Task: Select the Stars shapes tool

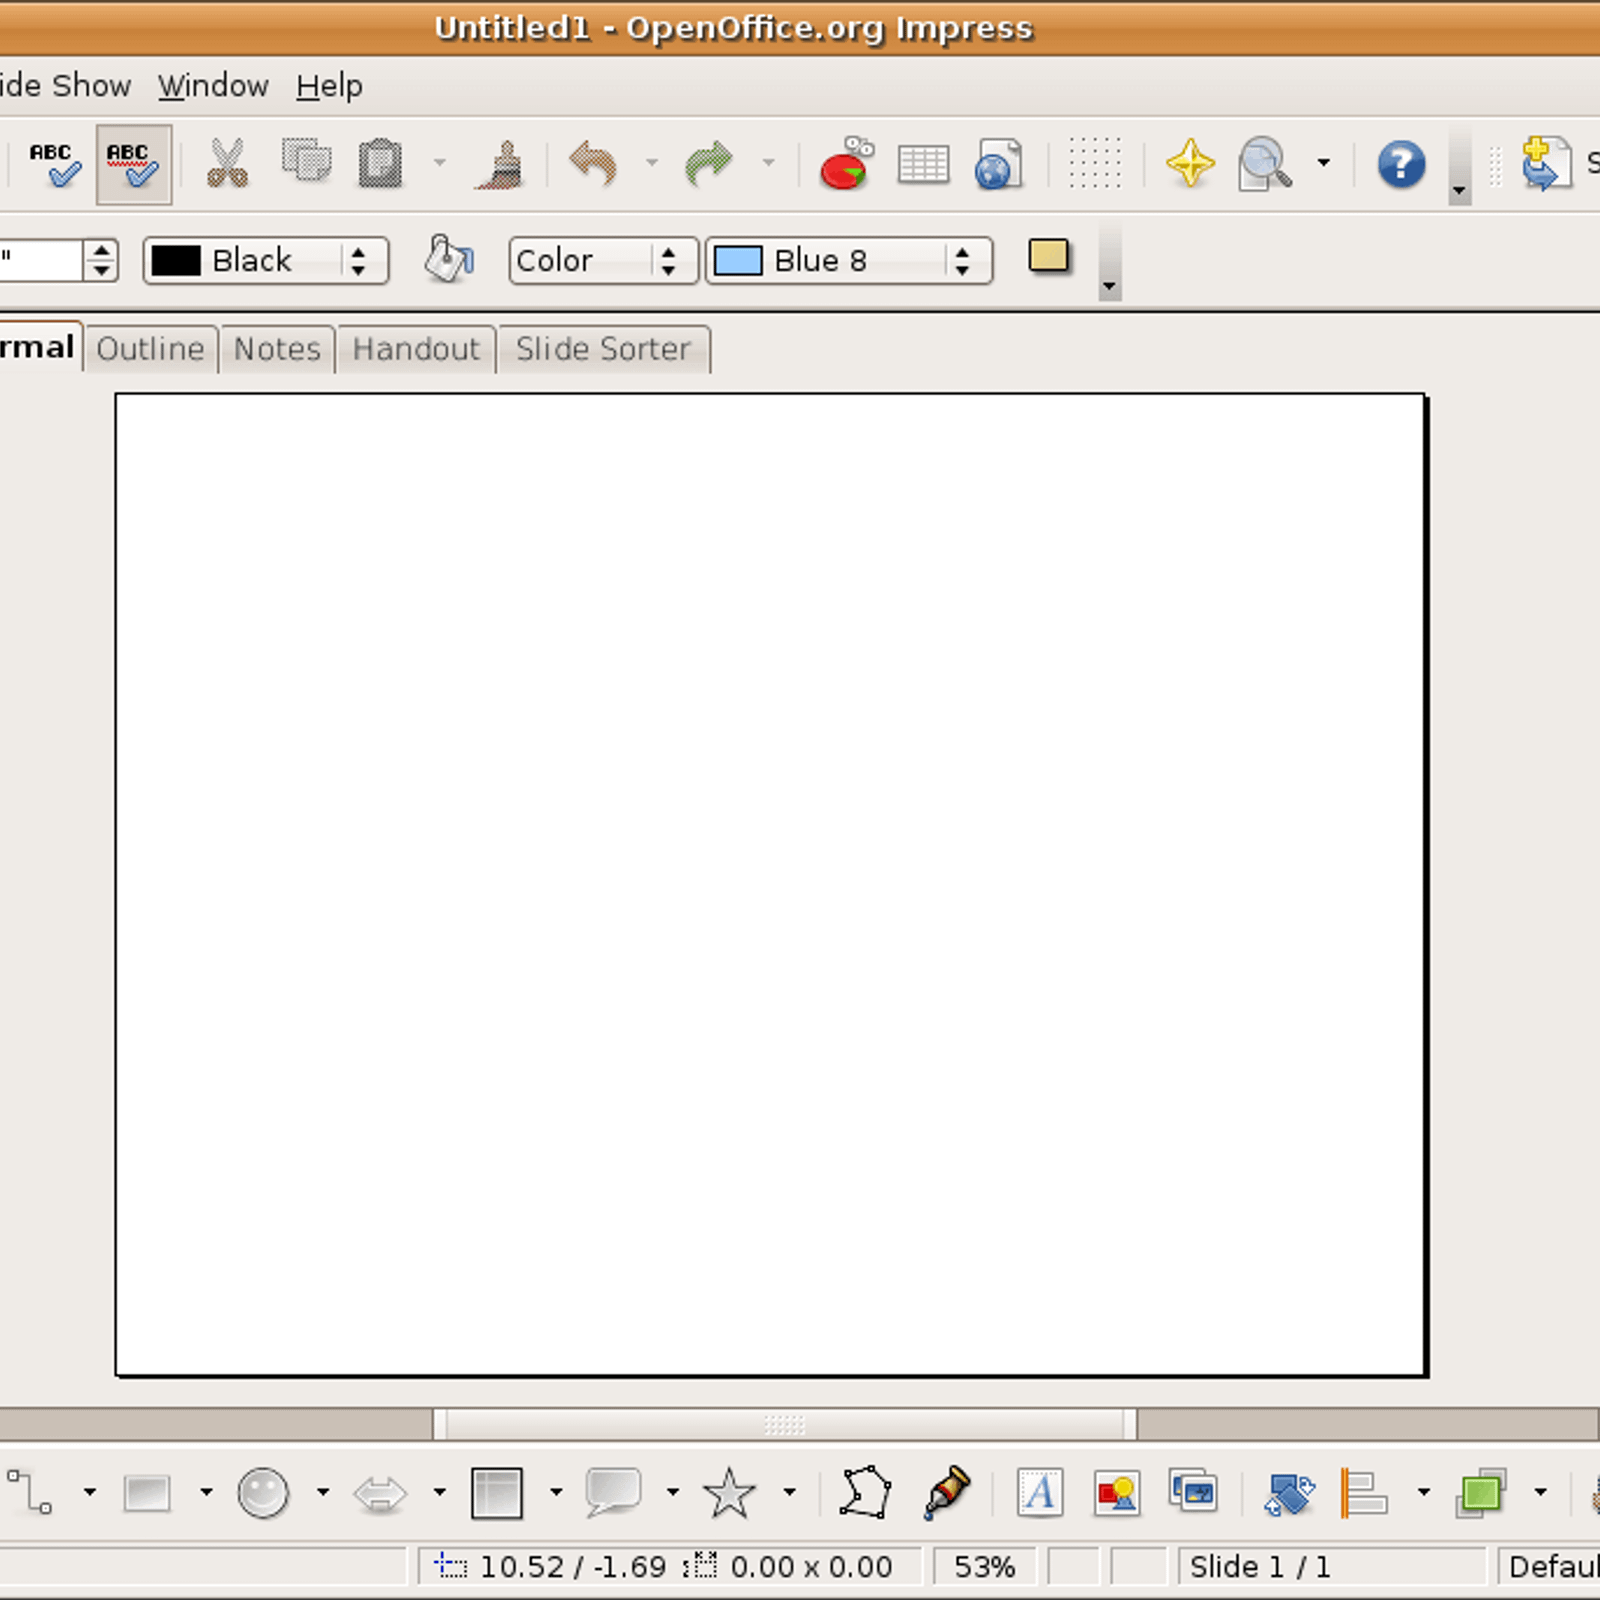Action: 729,1493
